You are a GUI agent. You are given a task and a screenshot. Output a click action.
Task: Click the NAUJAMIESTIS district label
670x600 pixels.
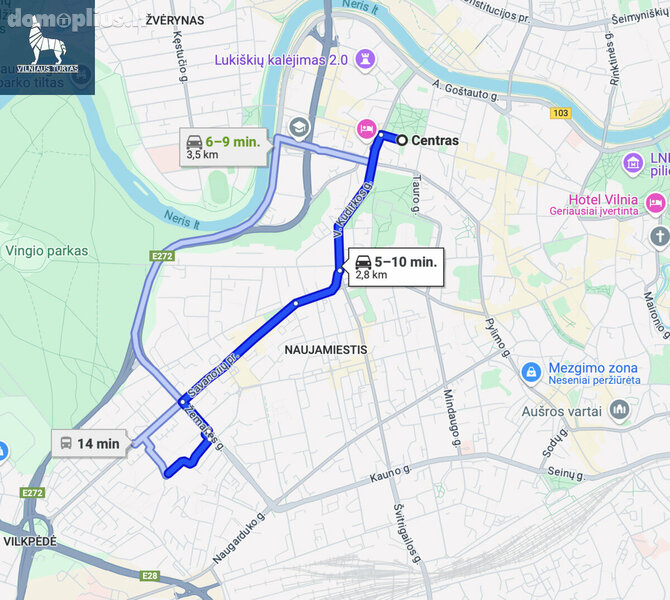click(x=326, y=350)
